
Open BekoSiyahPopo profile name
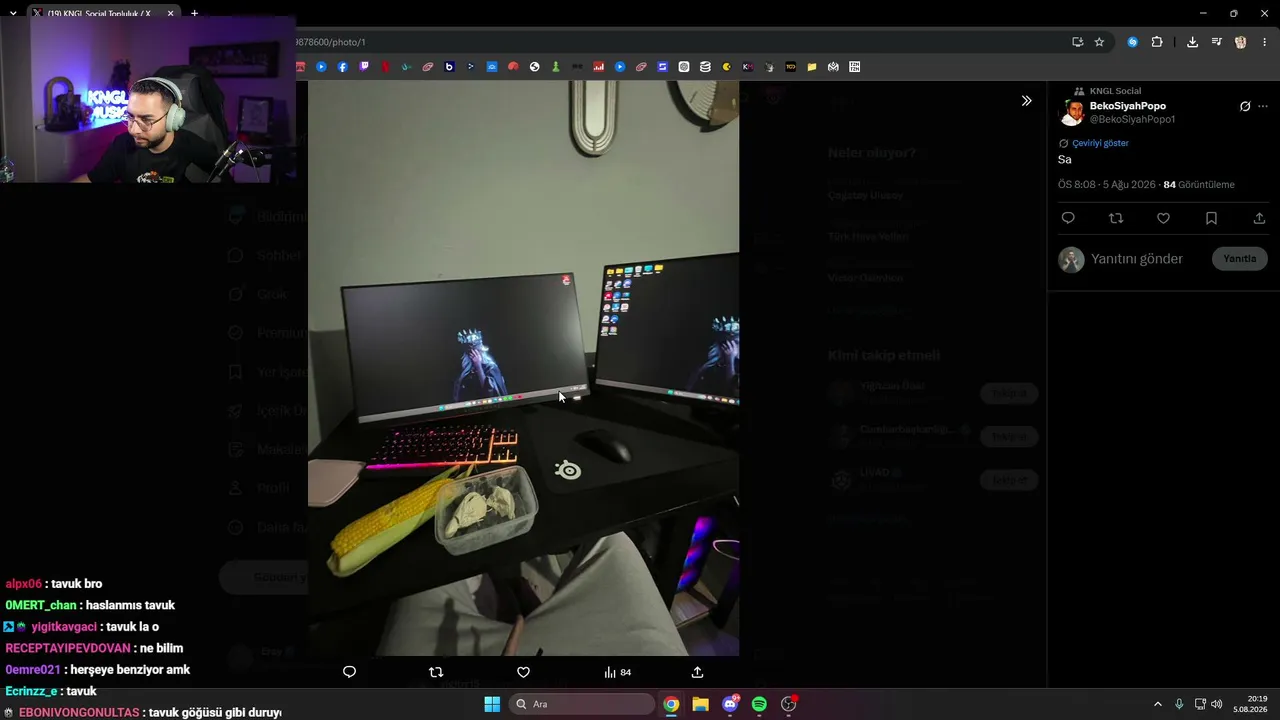coord(1127,106)
